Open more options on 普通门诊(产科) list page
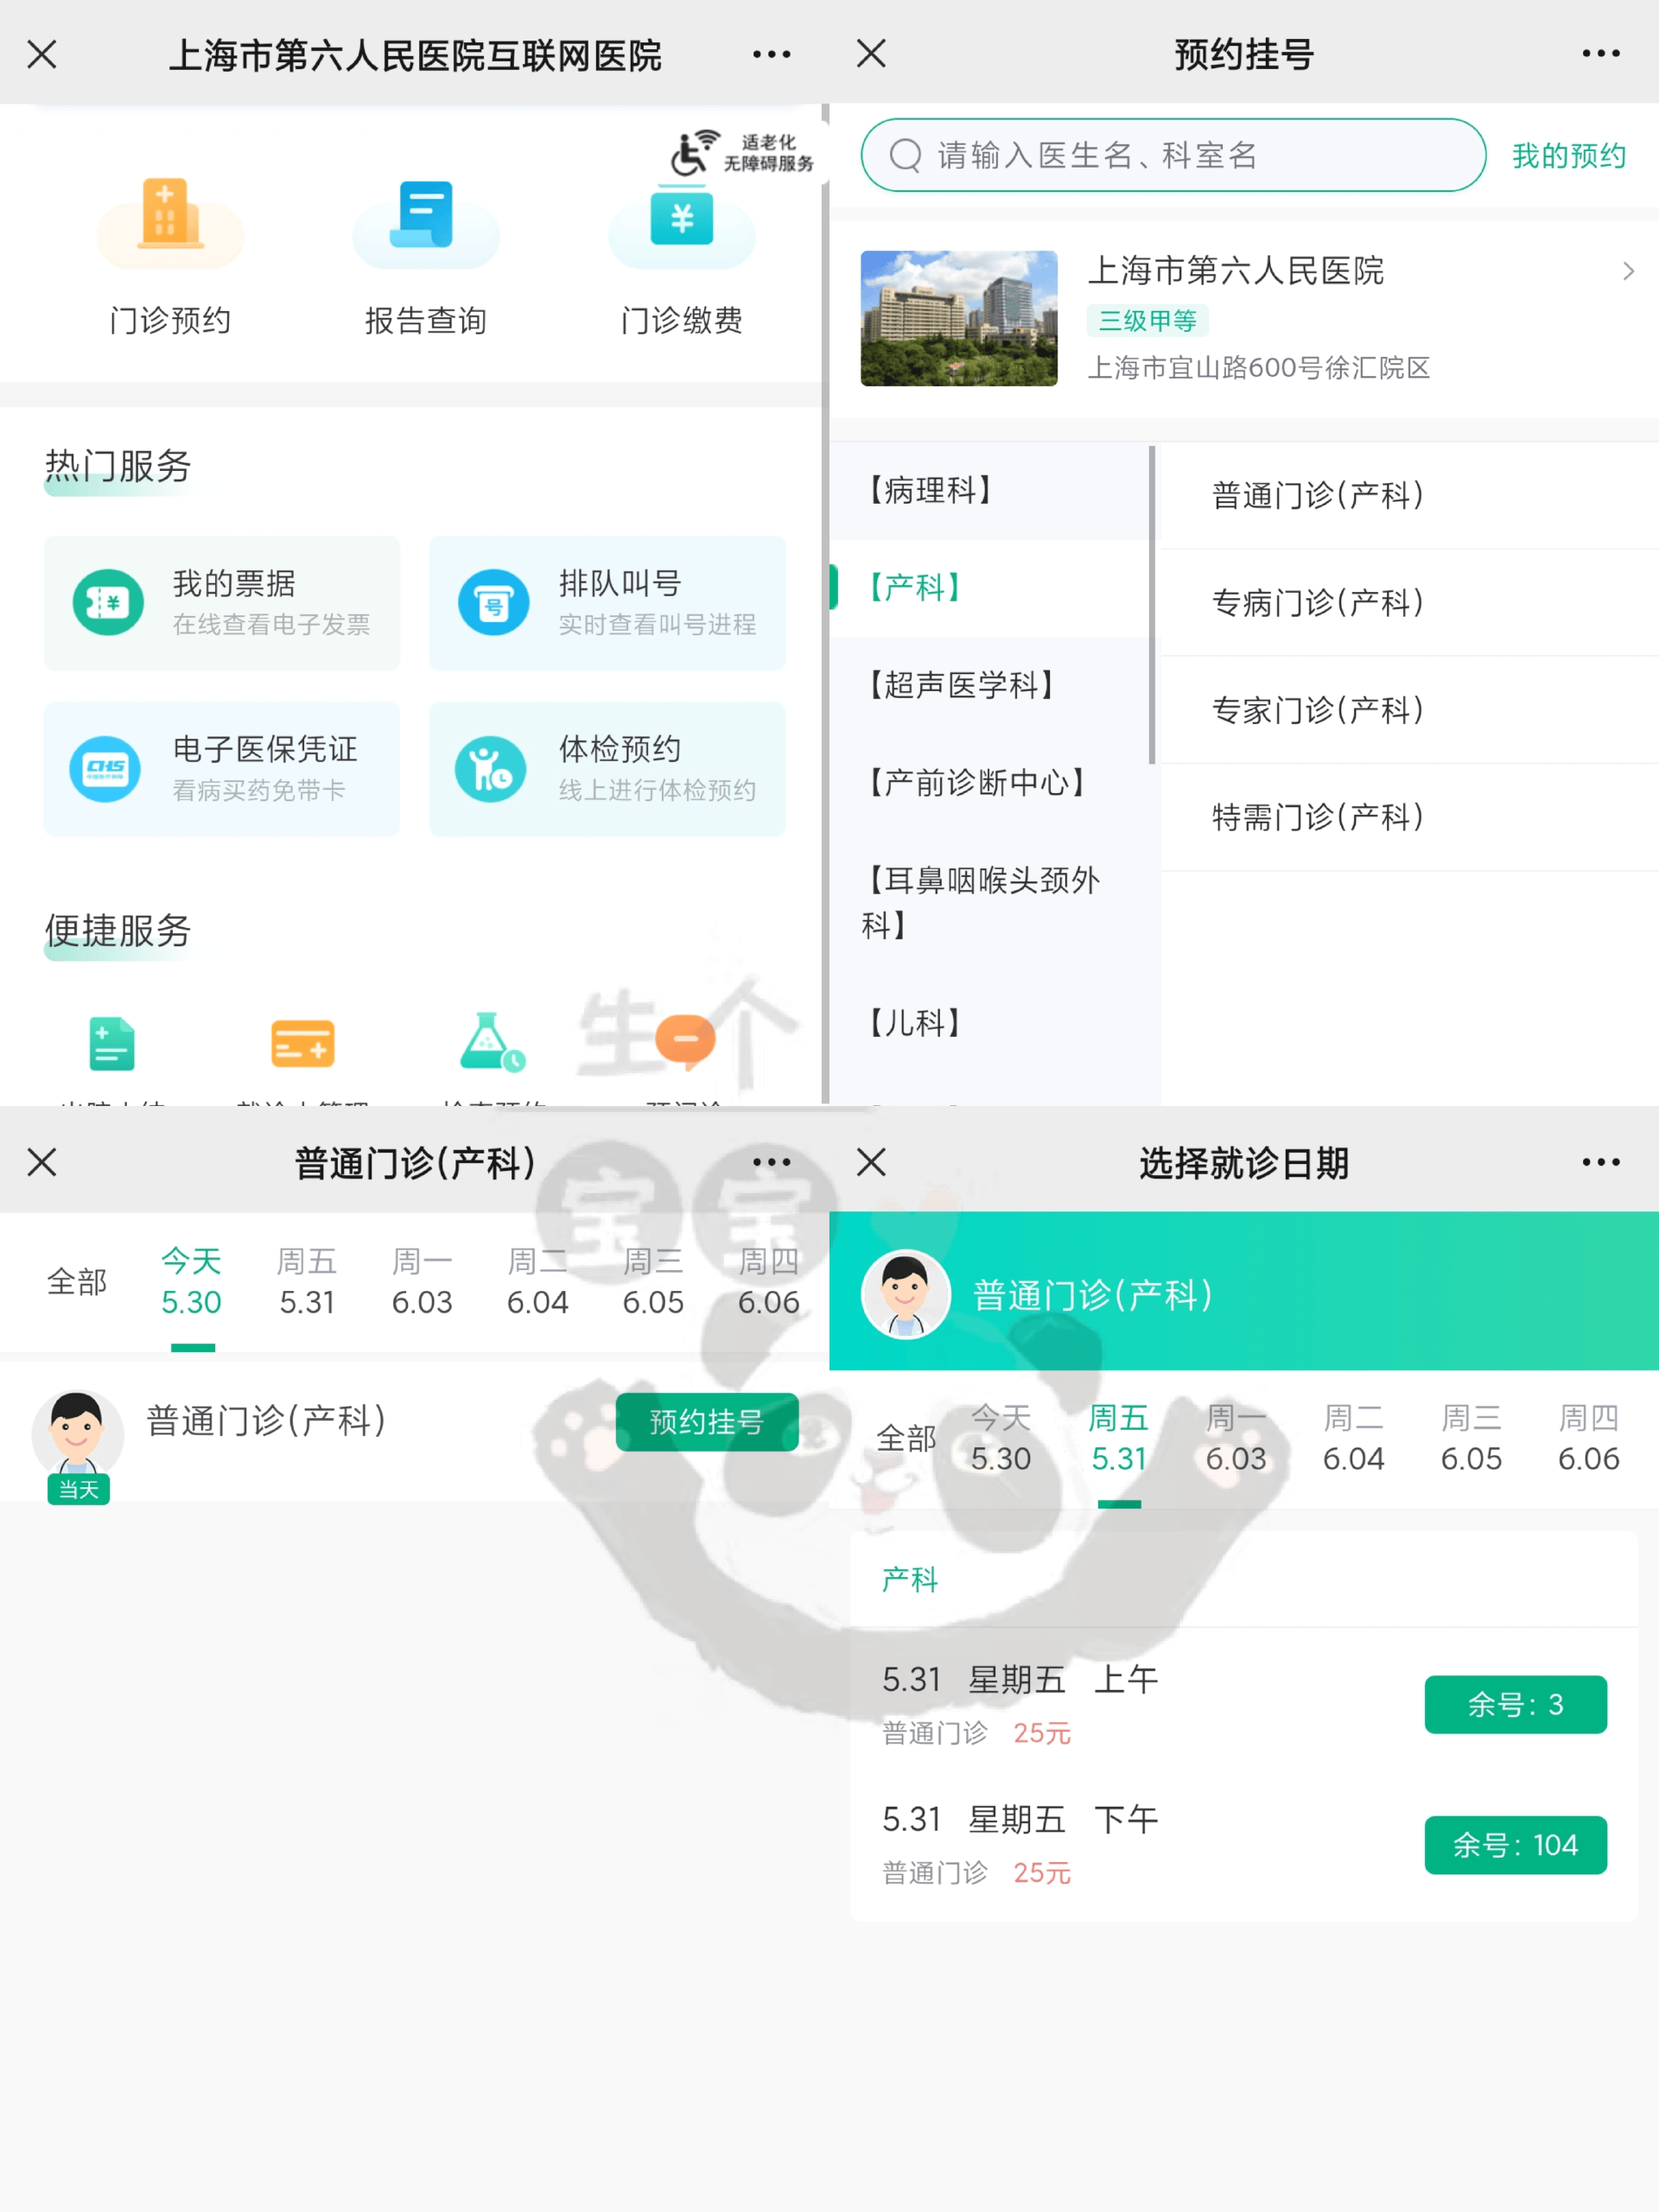This screenshot has width=1659, height=2212. [772, 1162]
